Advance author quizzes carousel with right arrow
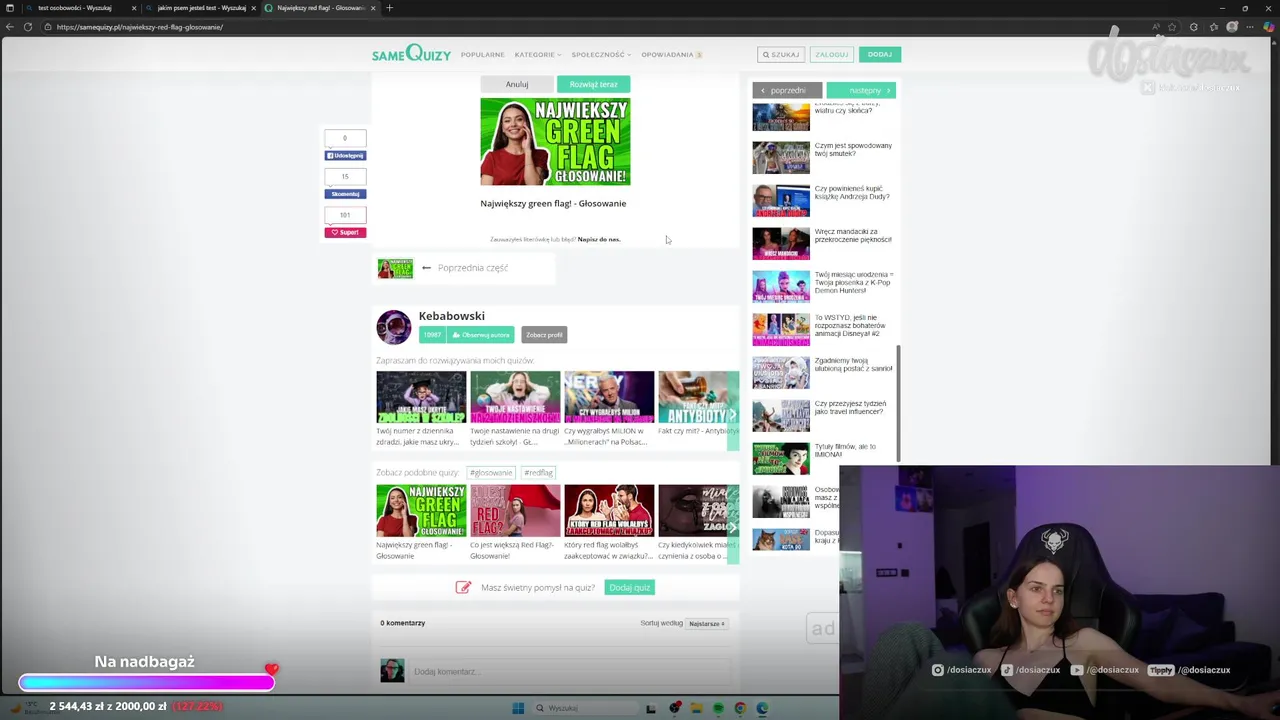Screen dimensions: 1280x720 pos(733,414)
